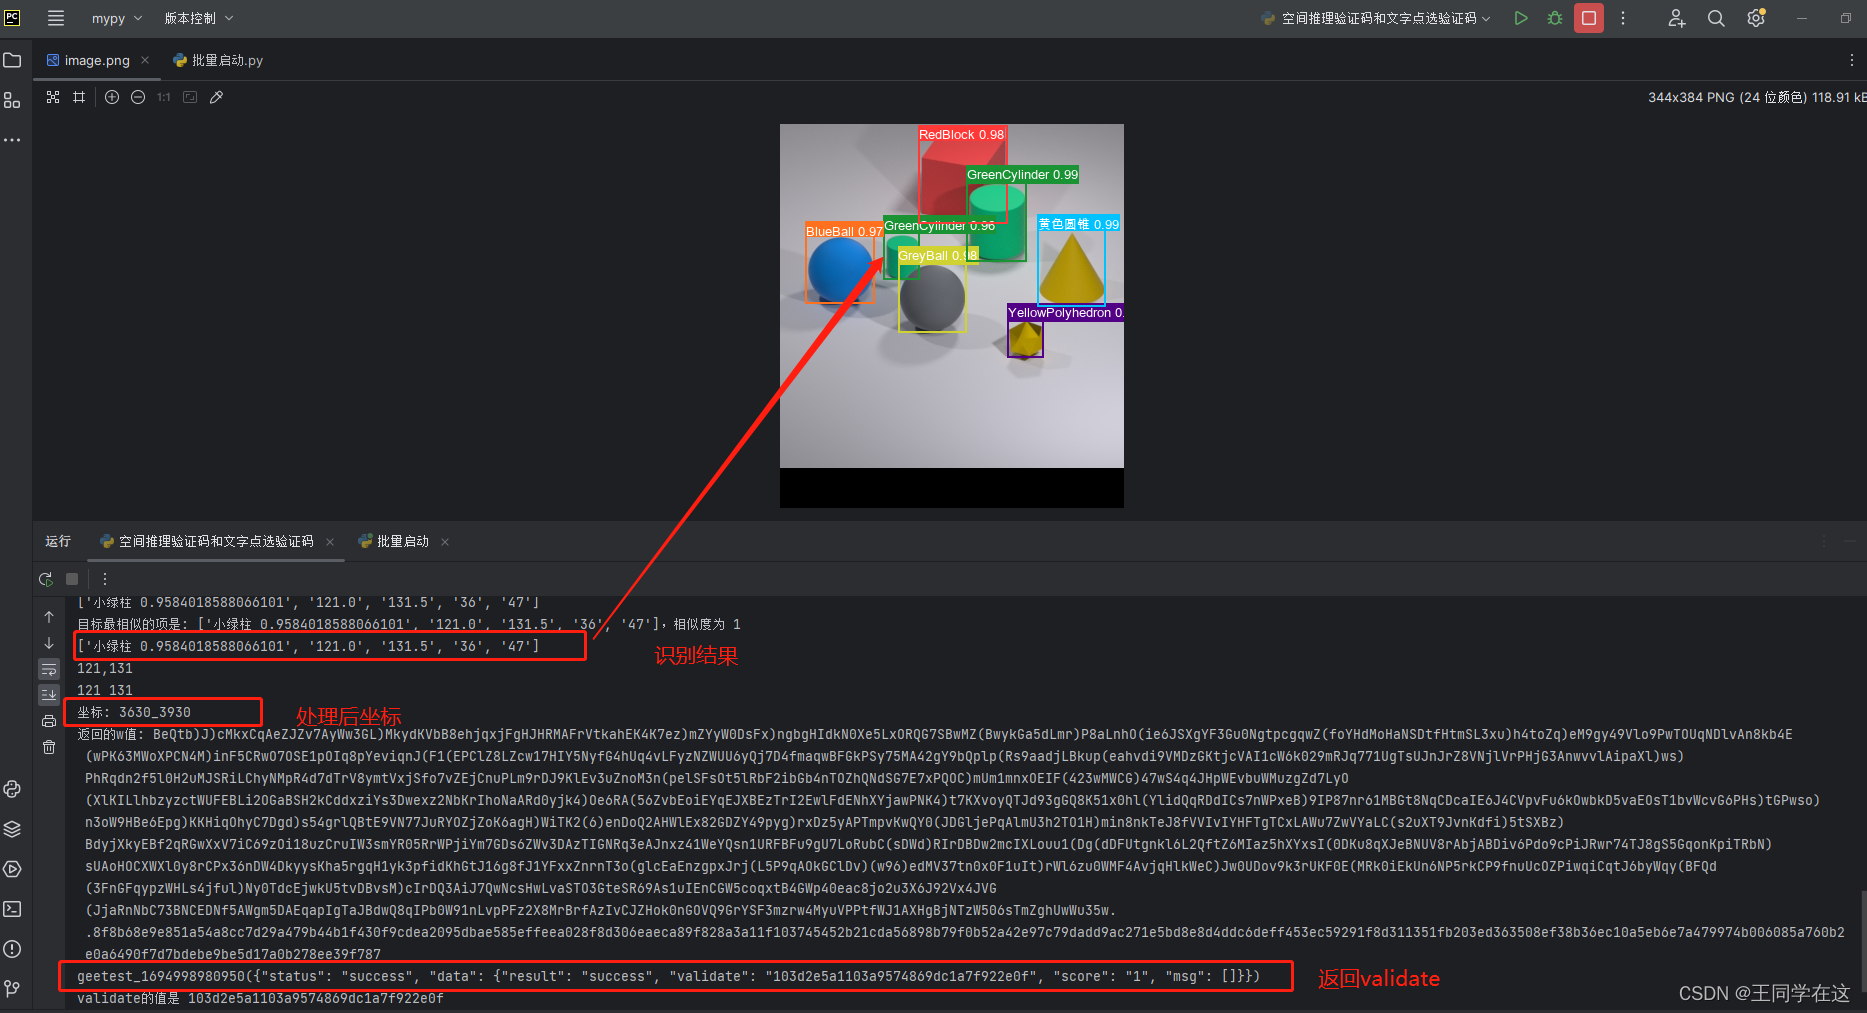Toggle soft-wrap in the console

[x=49, y=669]
